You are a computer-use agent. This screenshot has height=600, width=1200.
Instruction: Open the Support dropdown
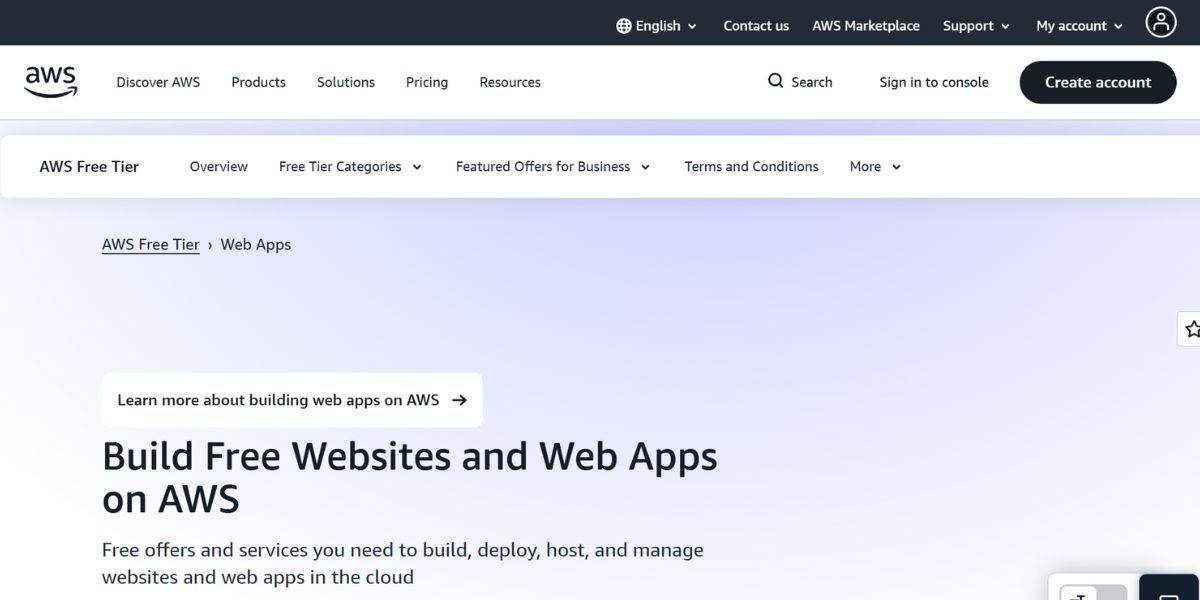click(x=975, y=25)
